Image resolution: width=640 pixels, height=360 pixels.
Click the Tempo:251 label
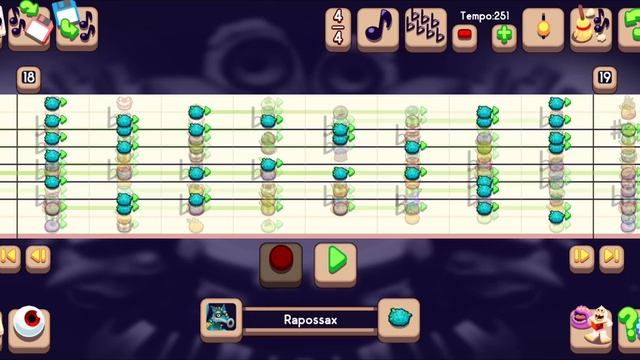(484, 16)
